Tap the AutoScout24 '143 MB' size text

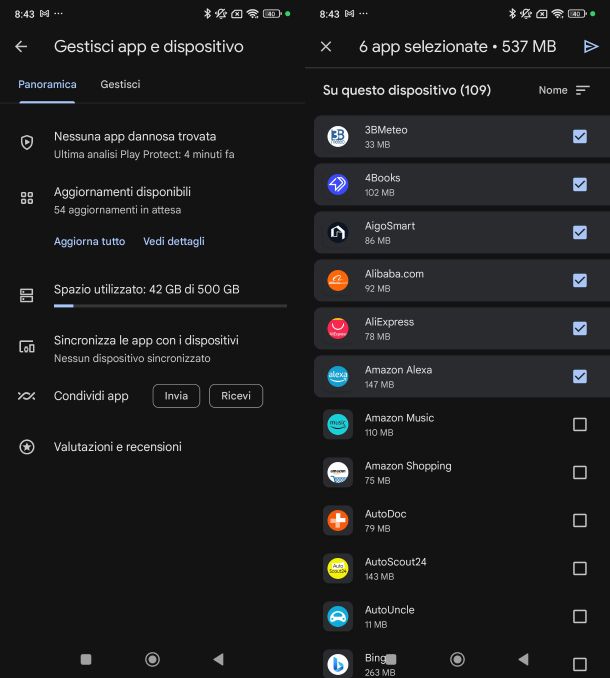pyautogui.click(x=379, y=576)
